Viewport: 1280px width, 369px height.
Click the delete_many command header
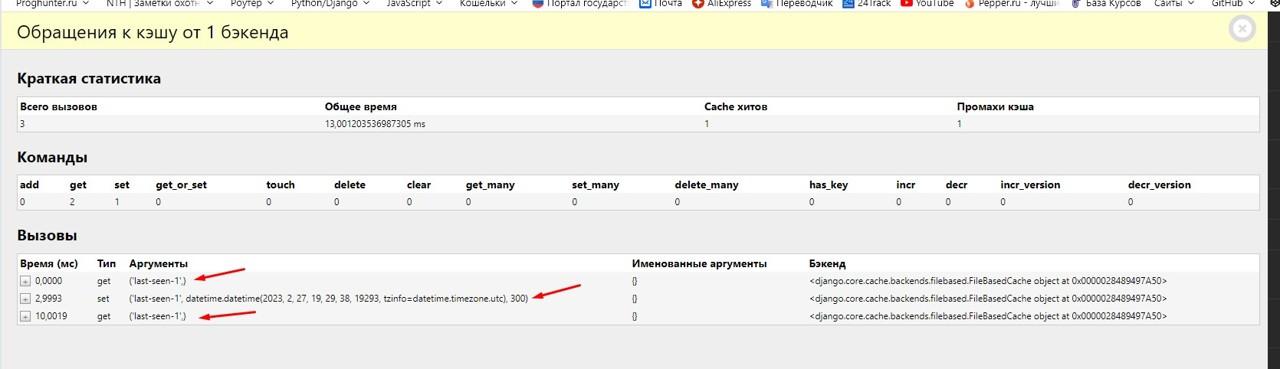[x=706, y=185]
